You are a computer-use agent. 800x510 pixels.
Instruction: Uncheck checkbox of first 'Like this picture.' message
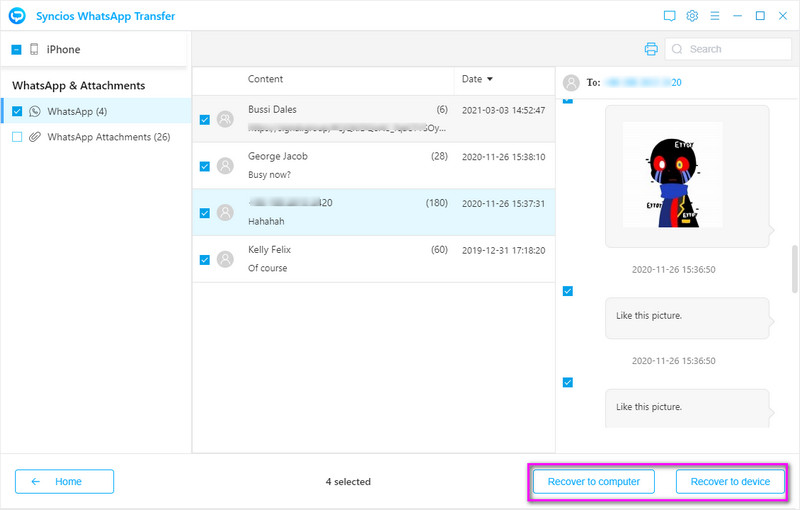click(567, 291)
